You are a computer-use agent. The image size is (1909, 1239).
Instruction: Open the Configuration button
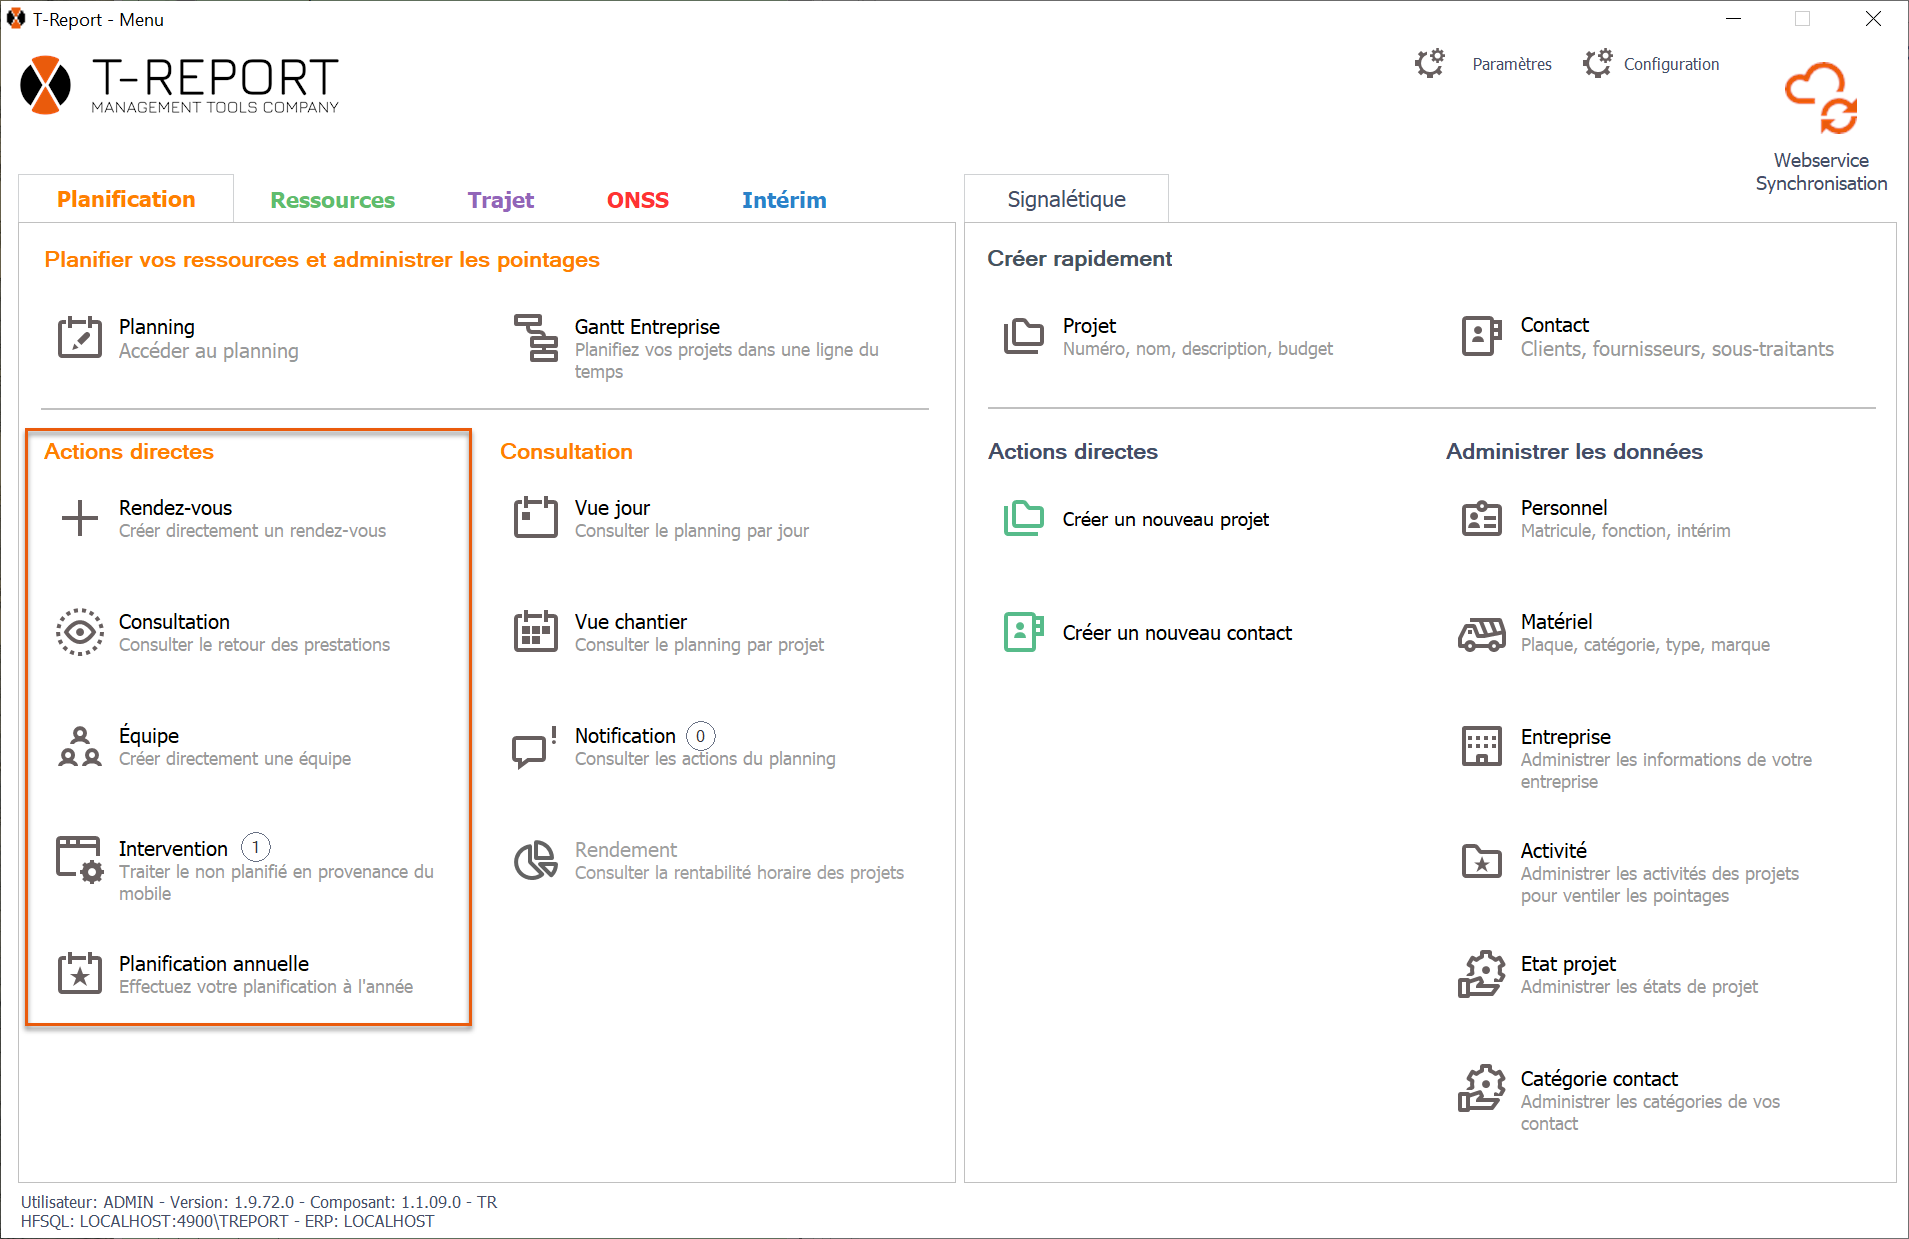1652,64
